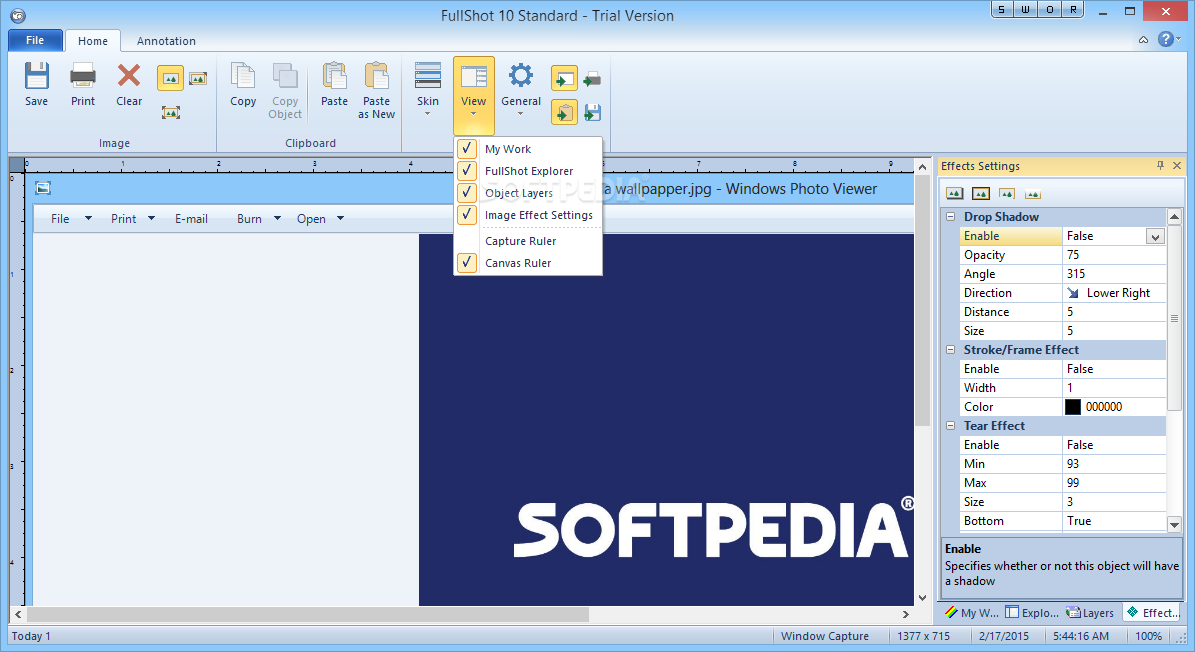This screenshot has width=1195, height=652.
Task: Click Print in Photo Viewer toolbar
Action: tap(123, 219)
